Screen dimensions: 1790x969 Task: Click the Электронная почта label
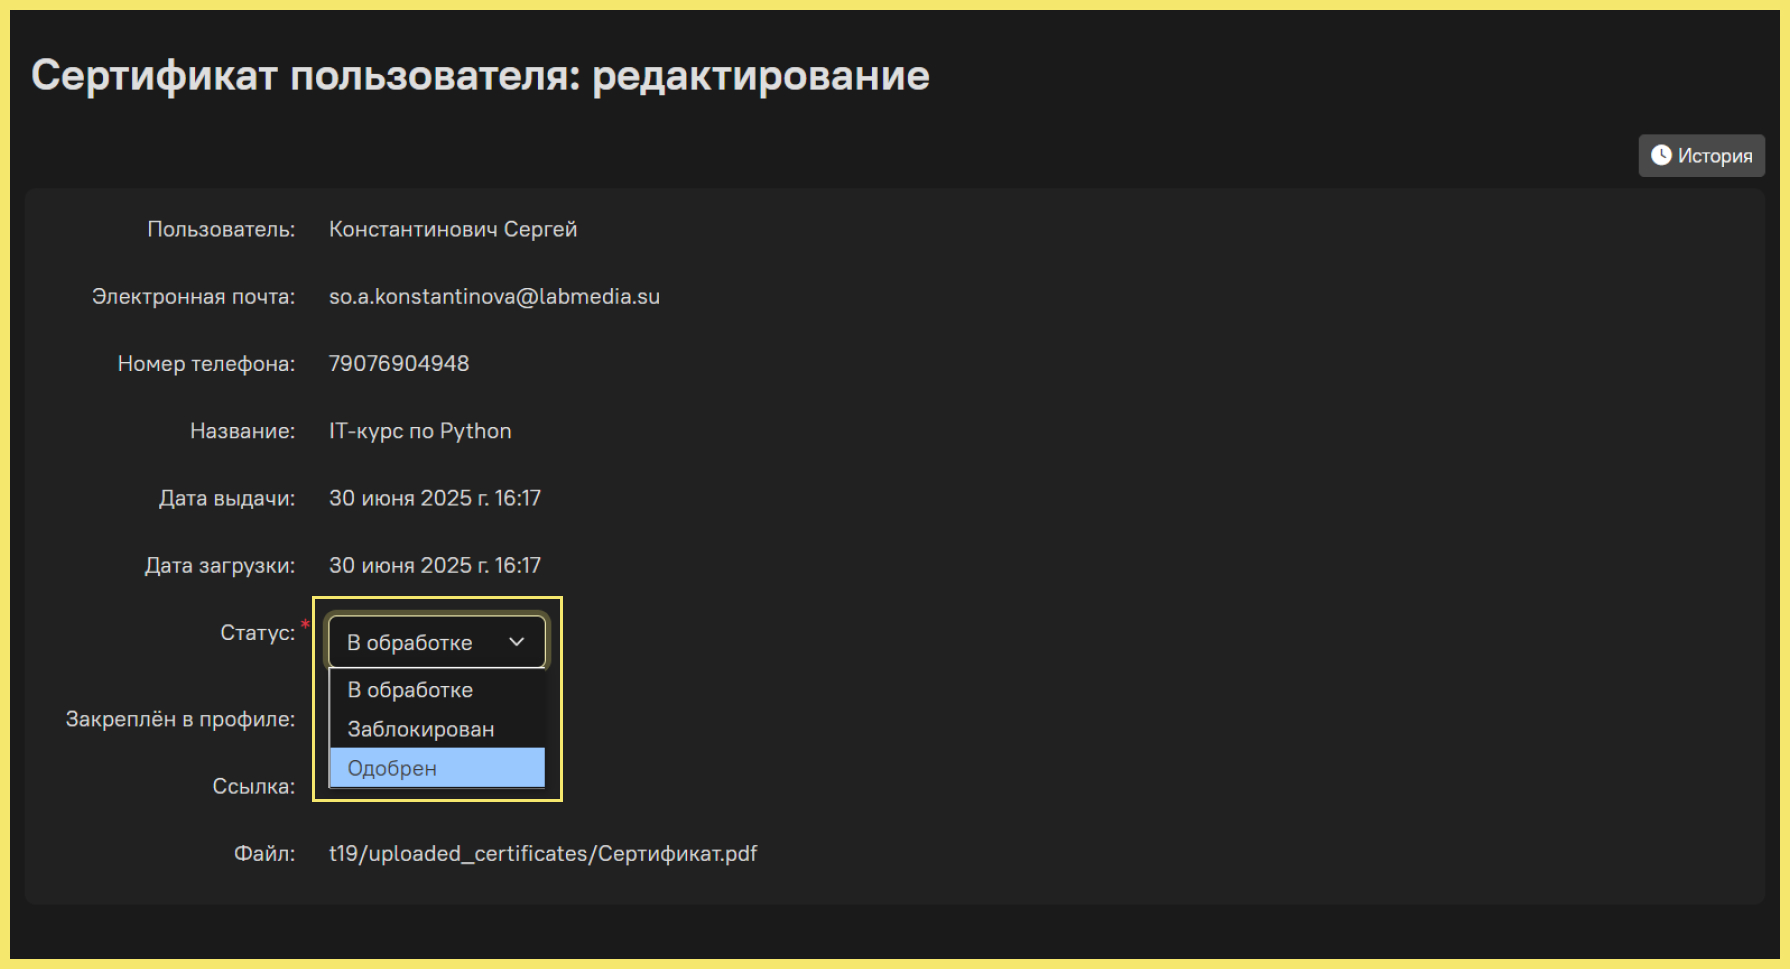194,296
